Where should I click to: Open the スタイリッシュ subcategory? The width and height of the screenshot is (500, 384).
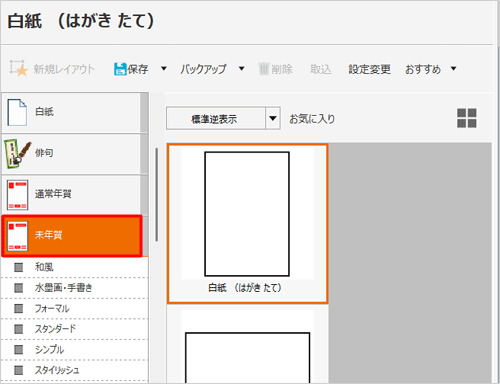point(75,370)
